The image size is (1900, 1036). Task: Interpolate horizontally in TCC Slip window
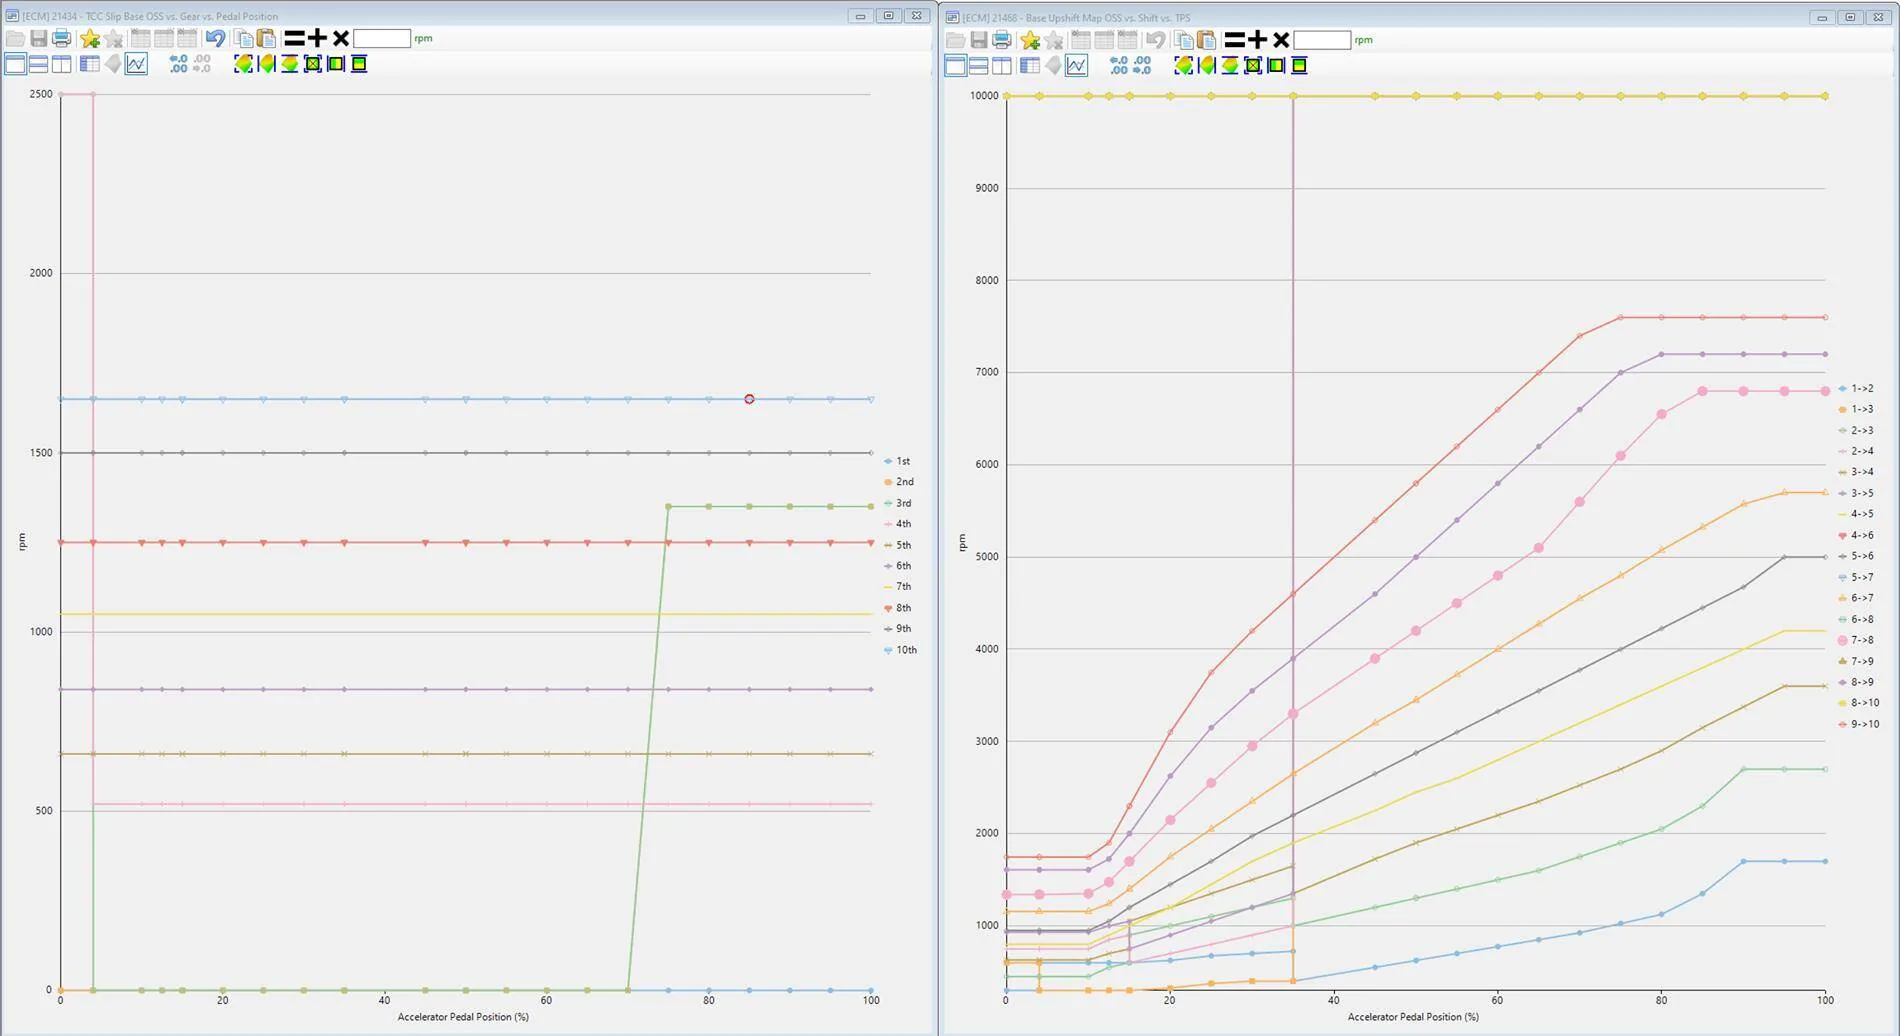tap(266, 64)
